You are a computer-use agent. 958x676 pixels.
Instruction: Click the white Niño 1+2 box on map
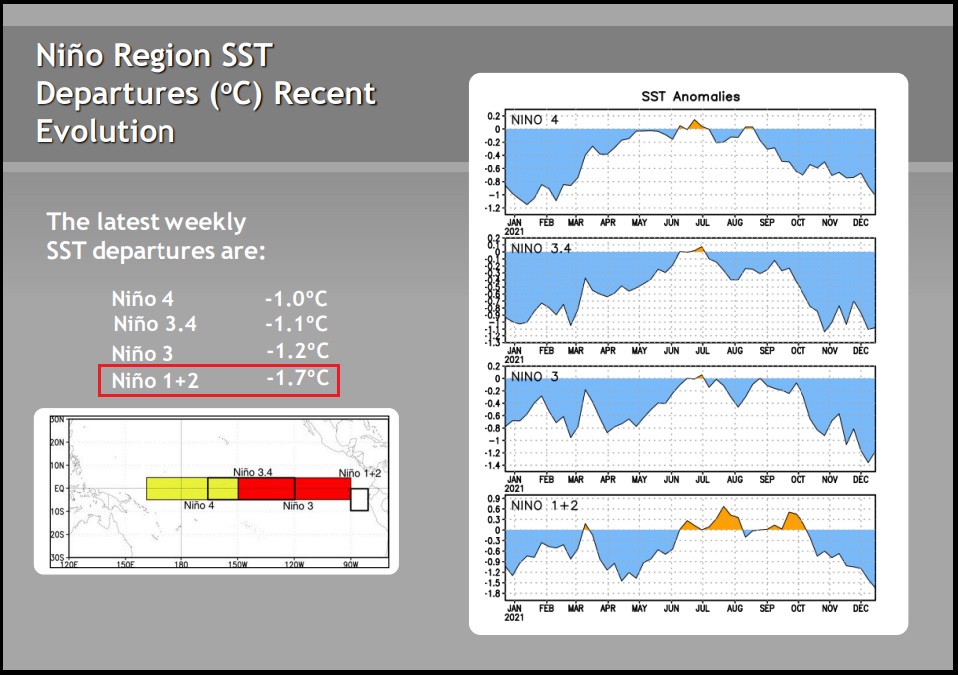point(359,499)
